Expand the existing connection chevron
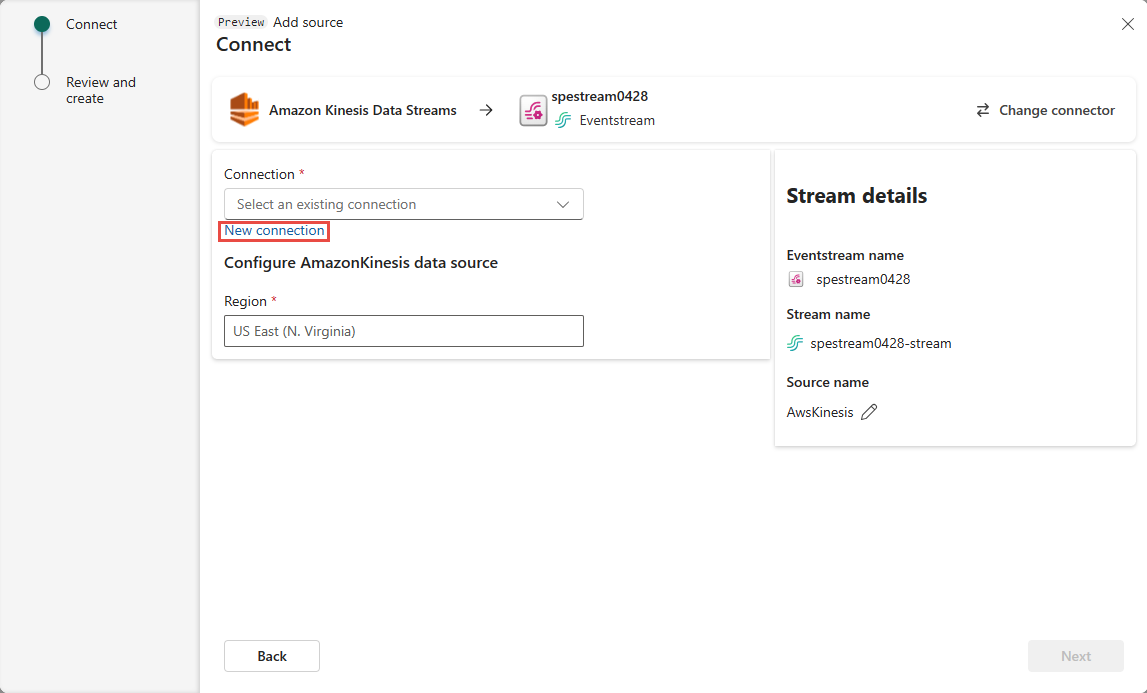 (x=562, y=204)
